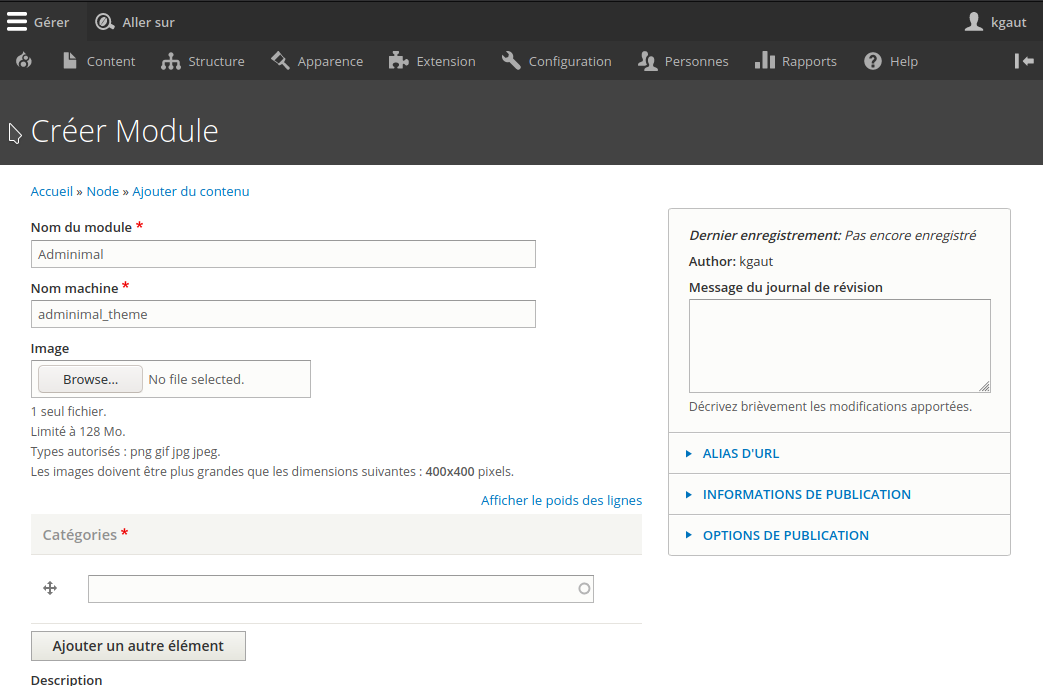Click the Browse... file upload button

(90, 379)
